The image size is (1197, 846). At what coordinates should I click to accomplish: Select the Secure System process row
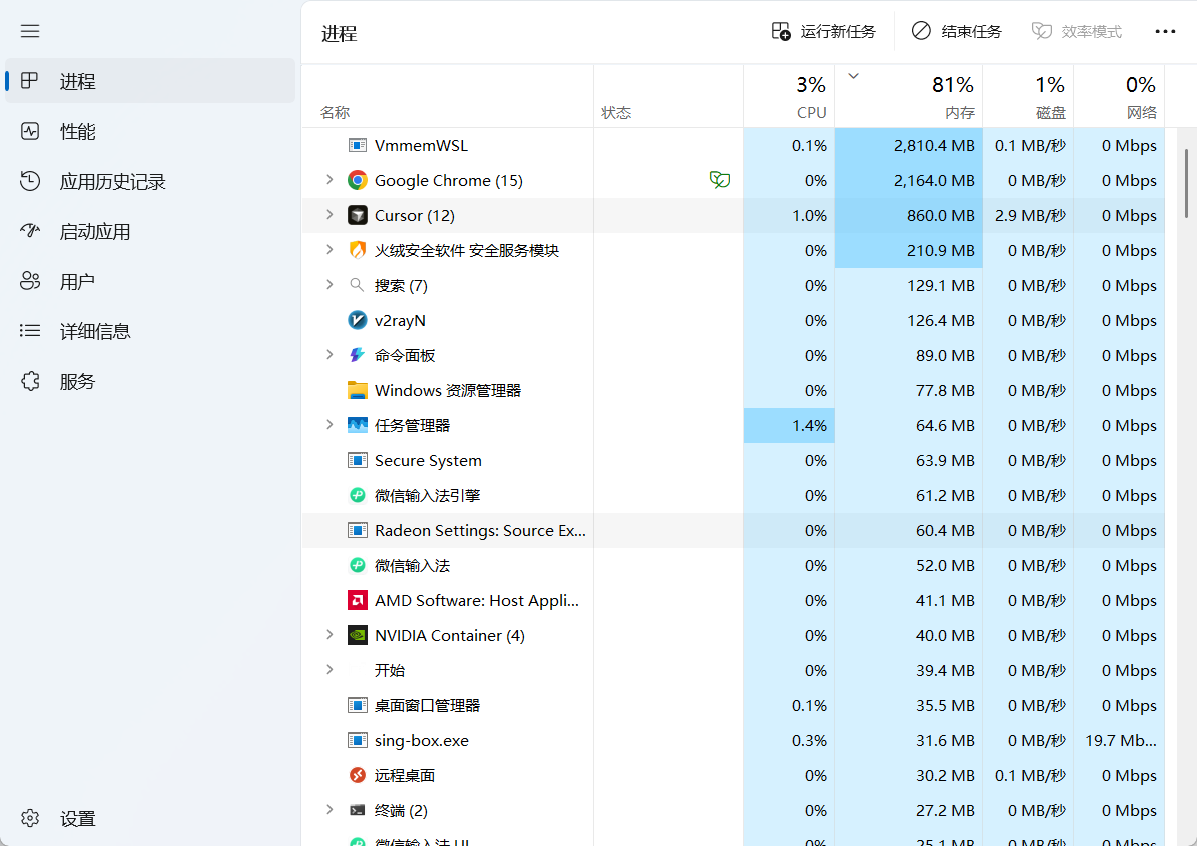(733, 460)
